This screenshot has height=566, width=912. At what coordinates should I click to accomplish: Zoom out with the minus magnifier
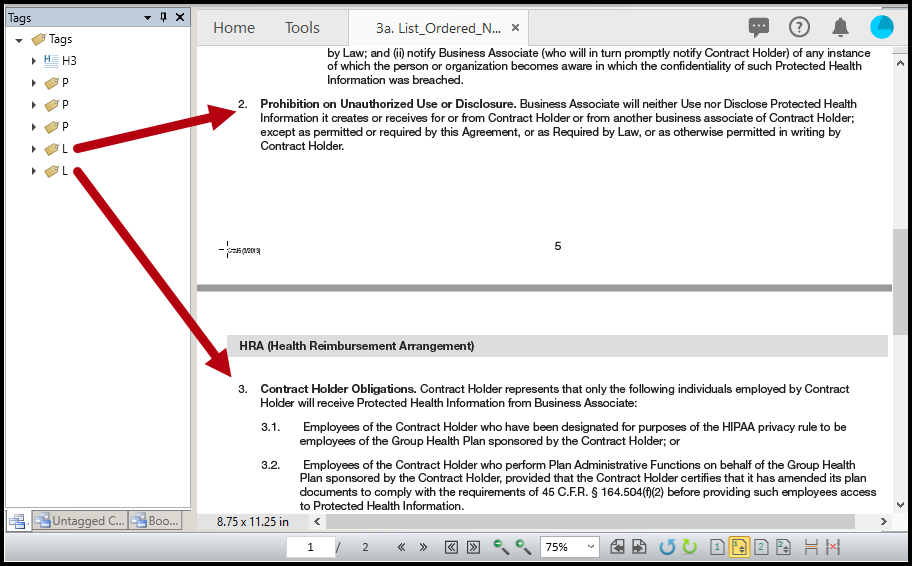pos(500,547)
